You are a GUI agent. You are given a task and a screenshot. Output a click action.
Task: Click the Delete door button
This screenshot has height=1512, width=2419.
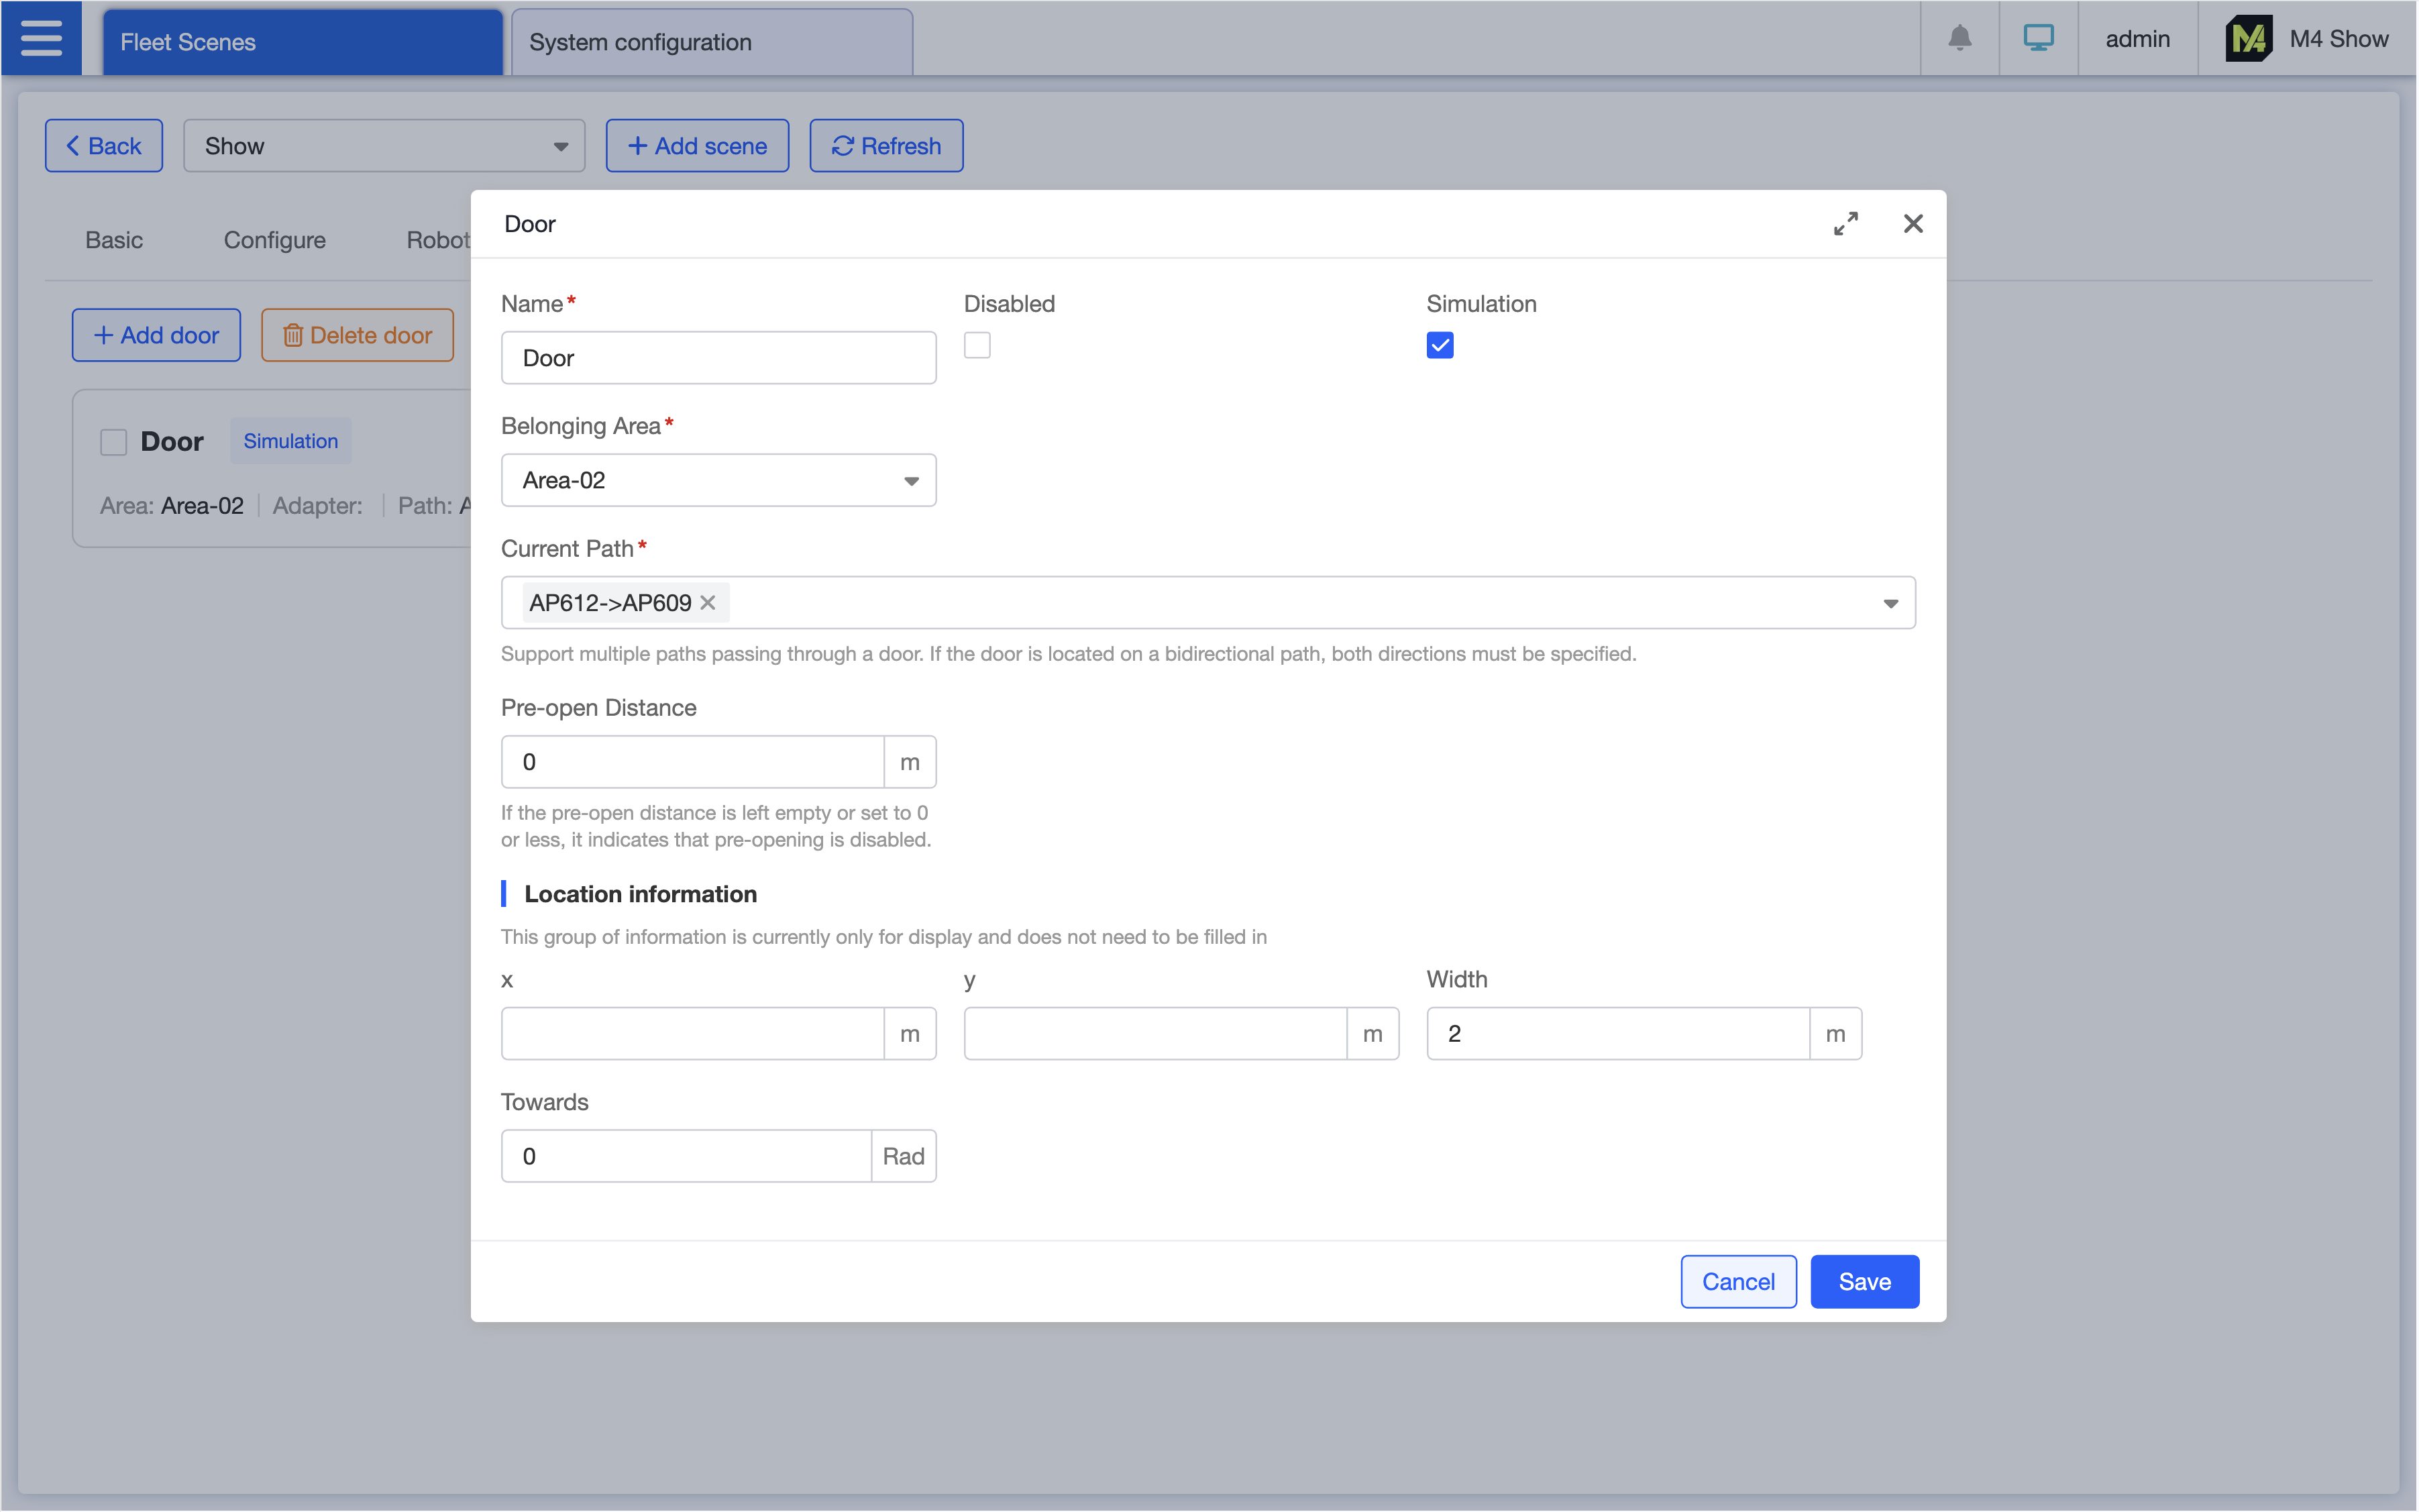coord(357,335)
